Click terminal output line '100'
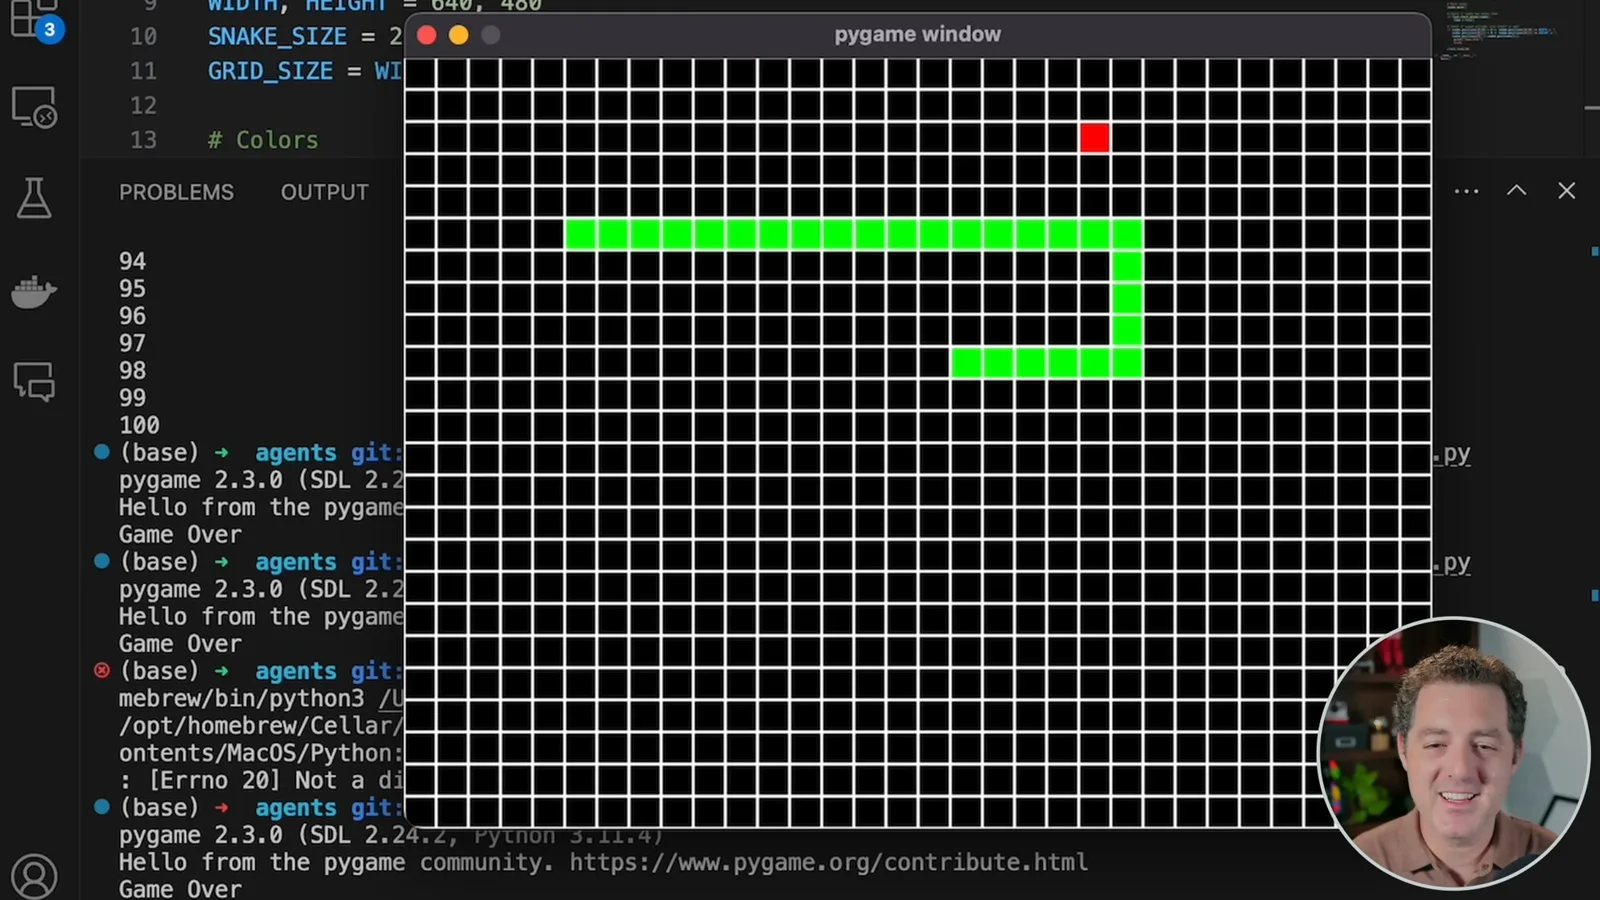The height and width of the screenshot is (900, 1600). click(x=139, y=425)
